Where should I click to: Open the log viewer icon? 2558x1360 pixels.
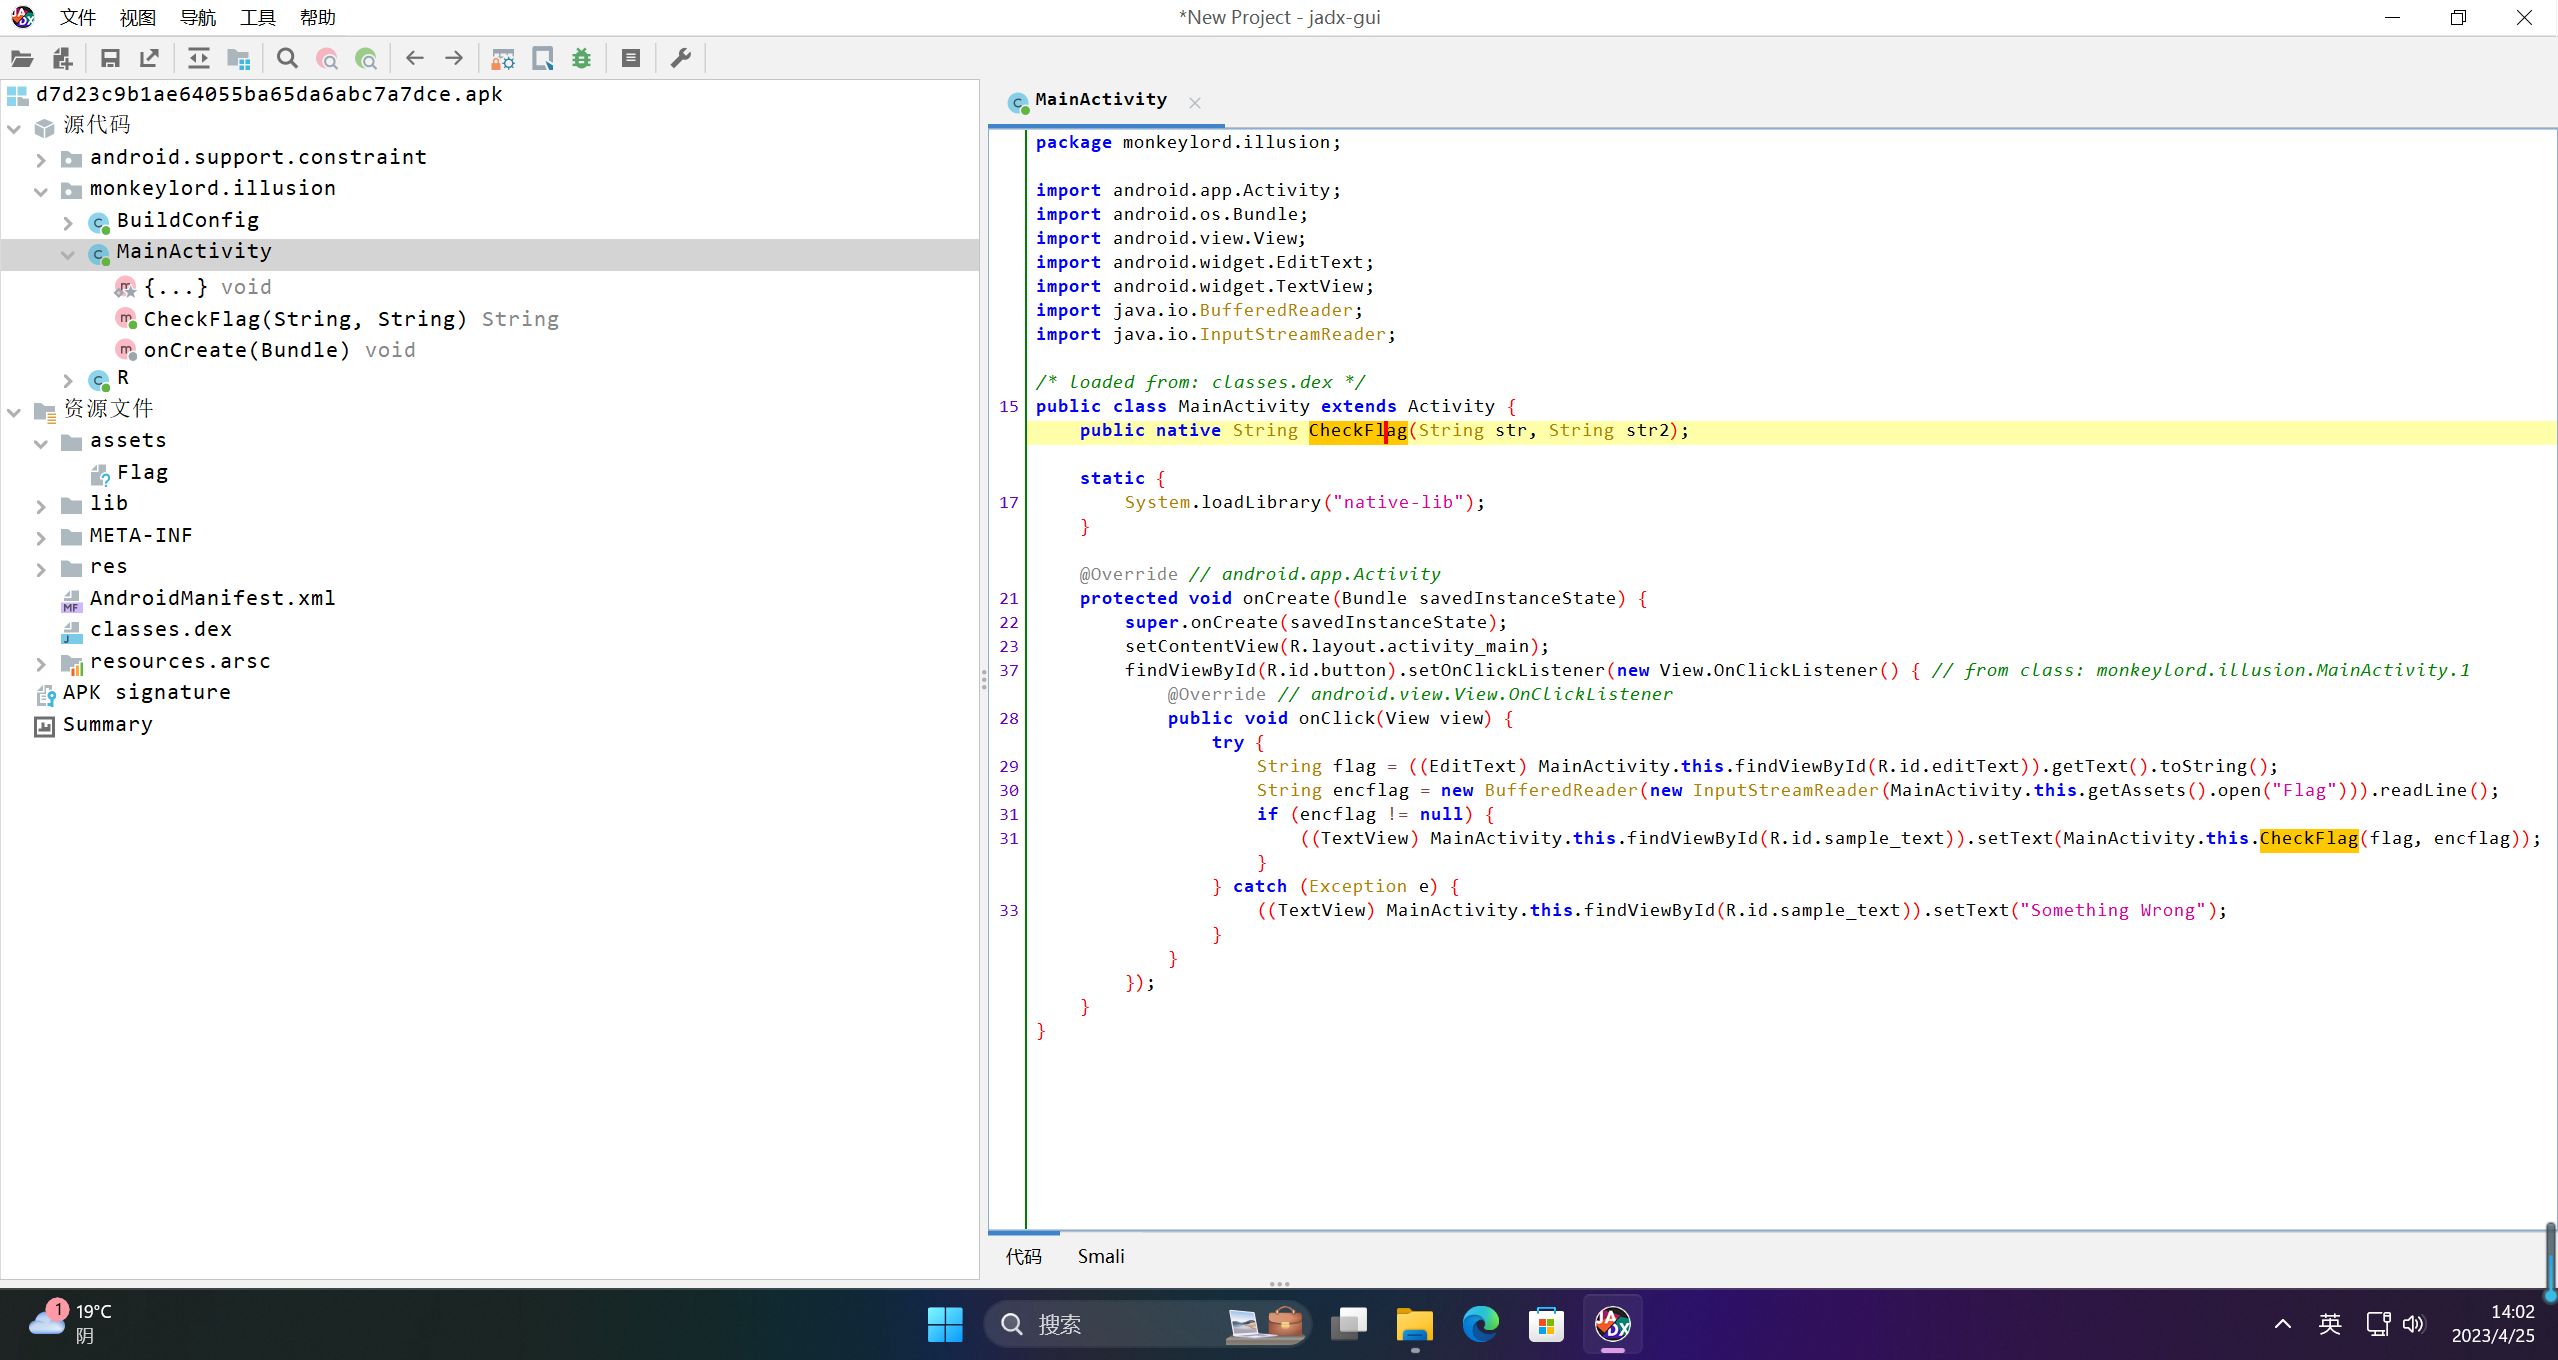tap(631, 58)
